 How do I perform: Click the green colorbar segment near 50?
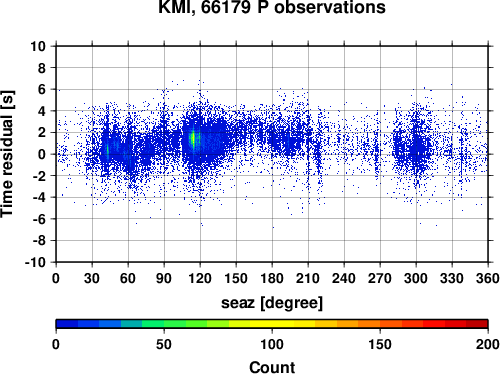pos(164,323)
